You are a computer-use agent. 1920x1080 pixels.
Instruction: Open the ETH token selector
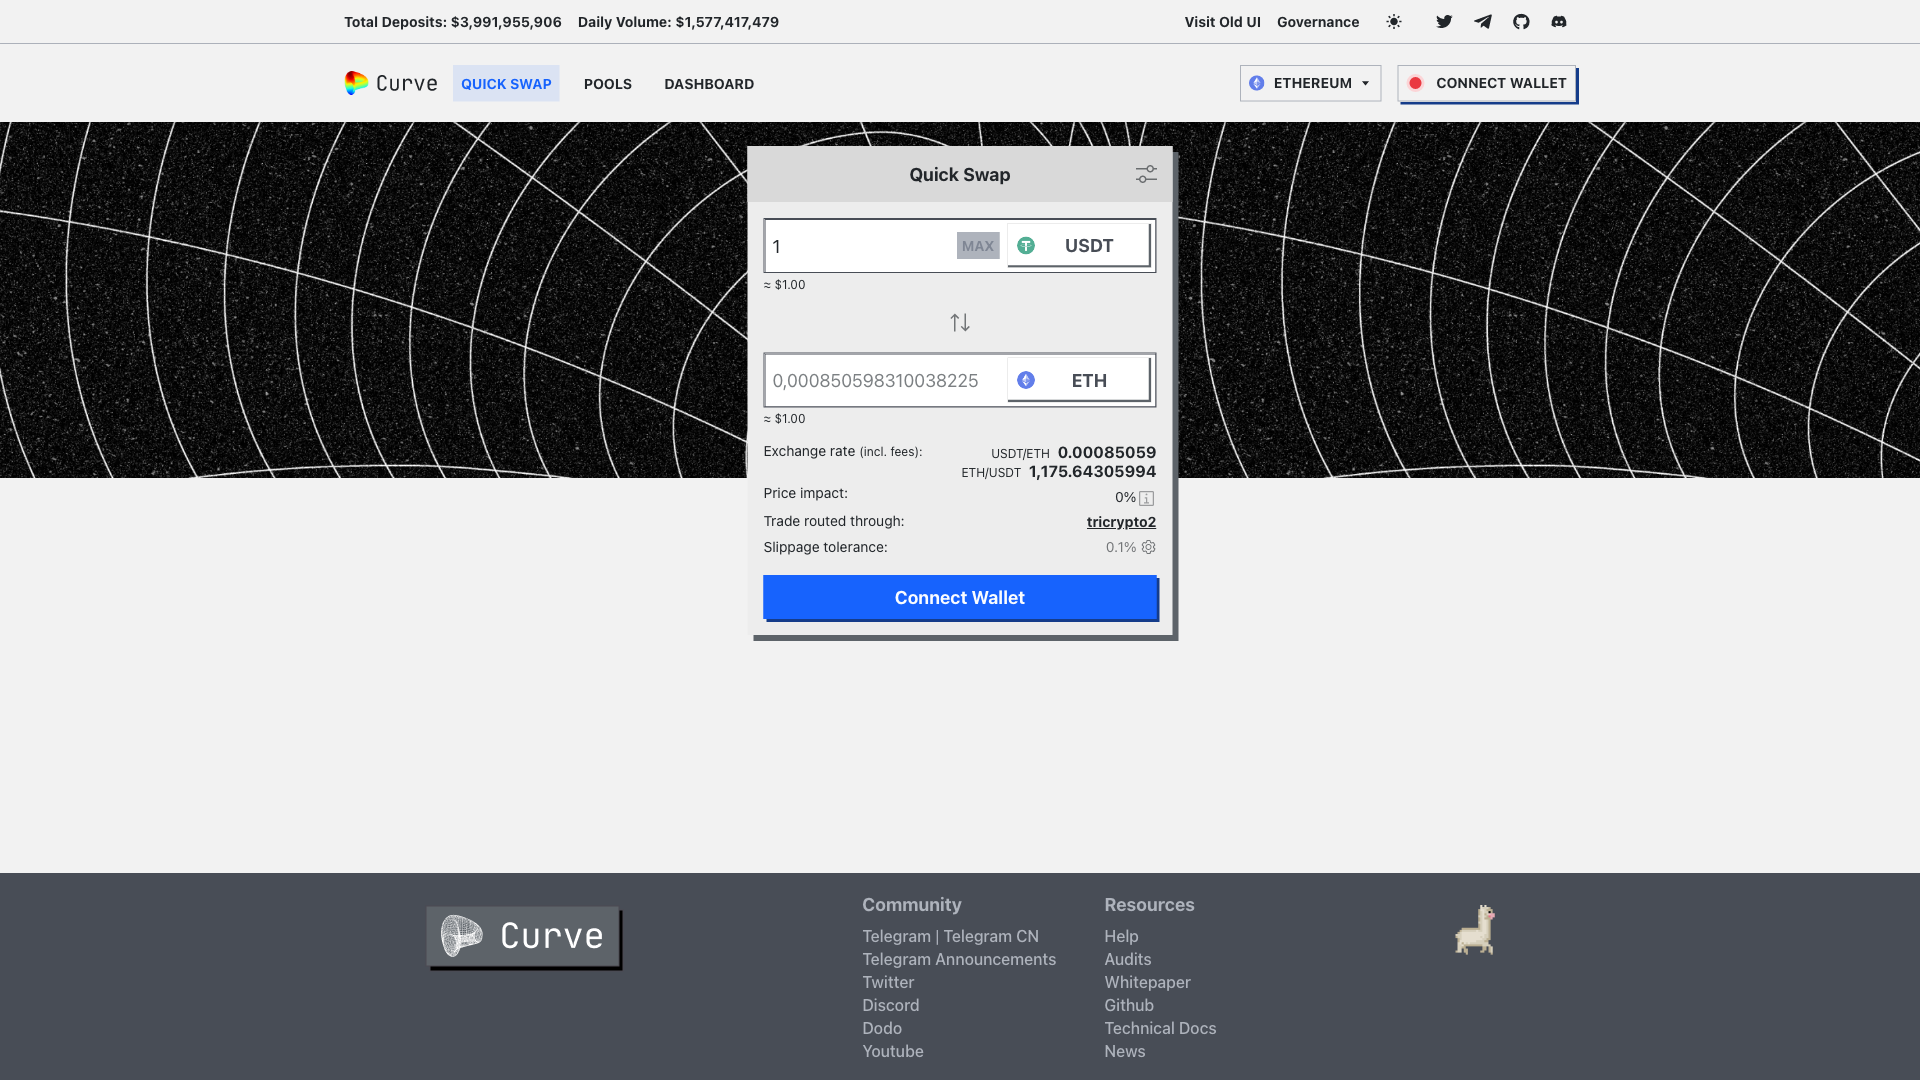[1079, 380]
